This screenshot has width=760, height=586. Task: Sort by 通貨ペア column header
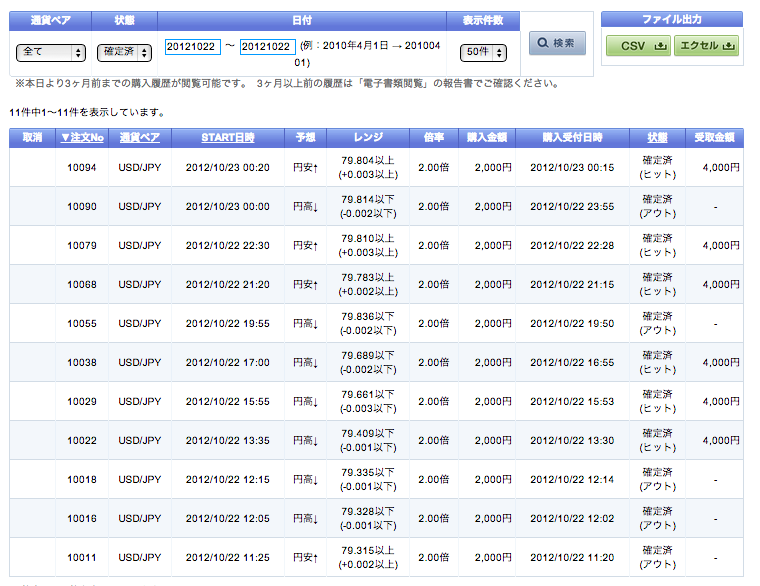(x=140, y=138)
